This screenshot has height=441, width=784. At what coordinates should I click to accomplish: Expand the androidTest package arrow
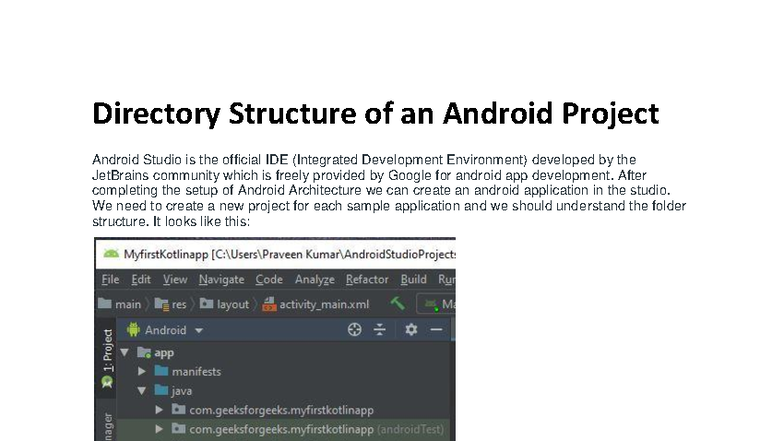point(159,429)
